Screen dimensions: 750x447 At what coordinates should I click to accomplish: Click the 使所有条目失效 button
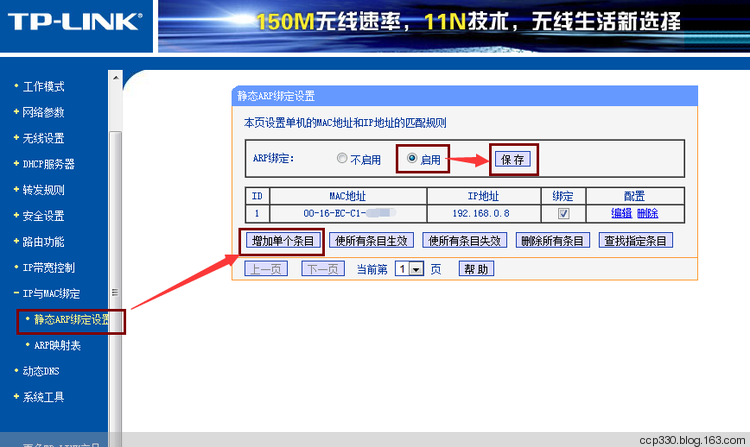click(464, 240)
